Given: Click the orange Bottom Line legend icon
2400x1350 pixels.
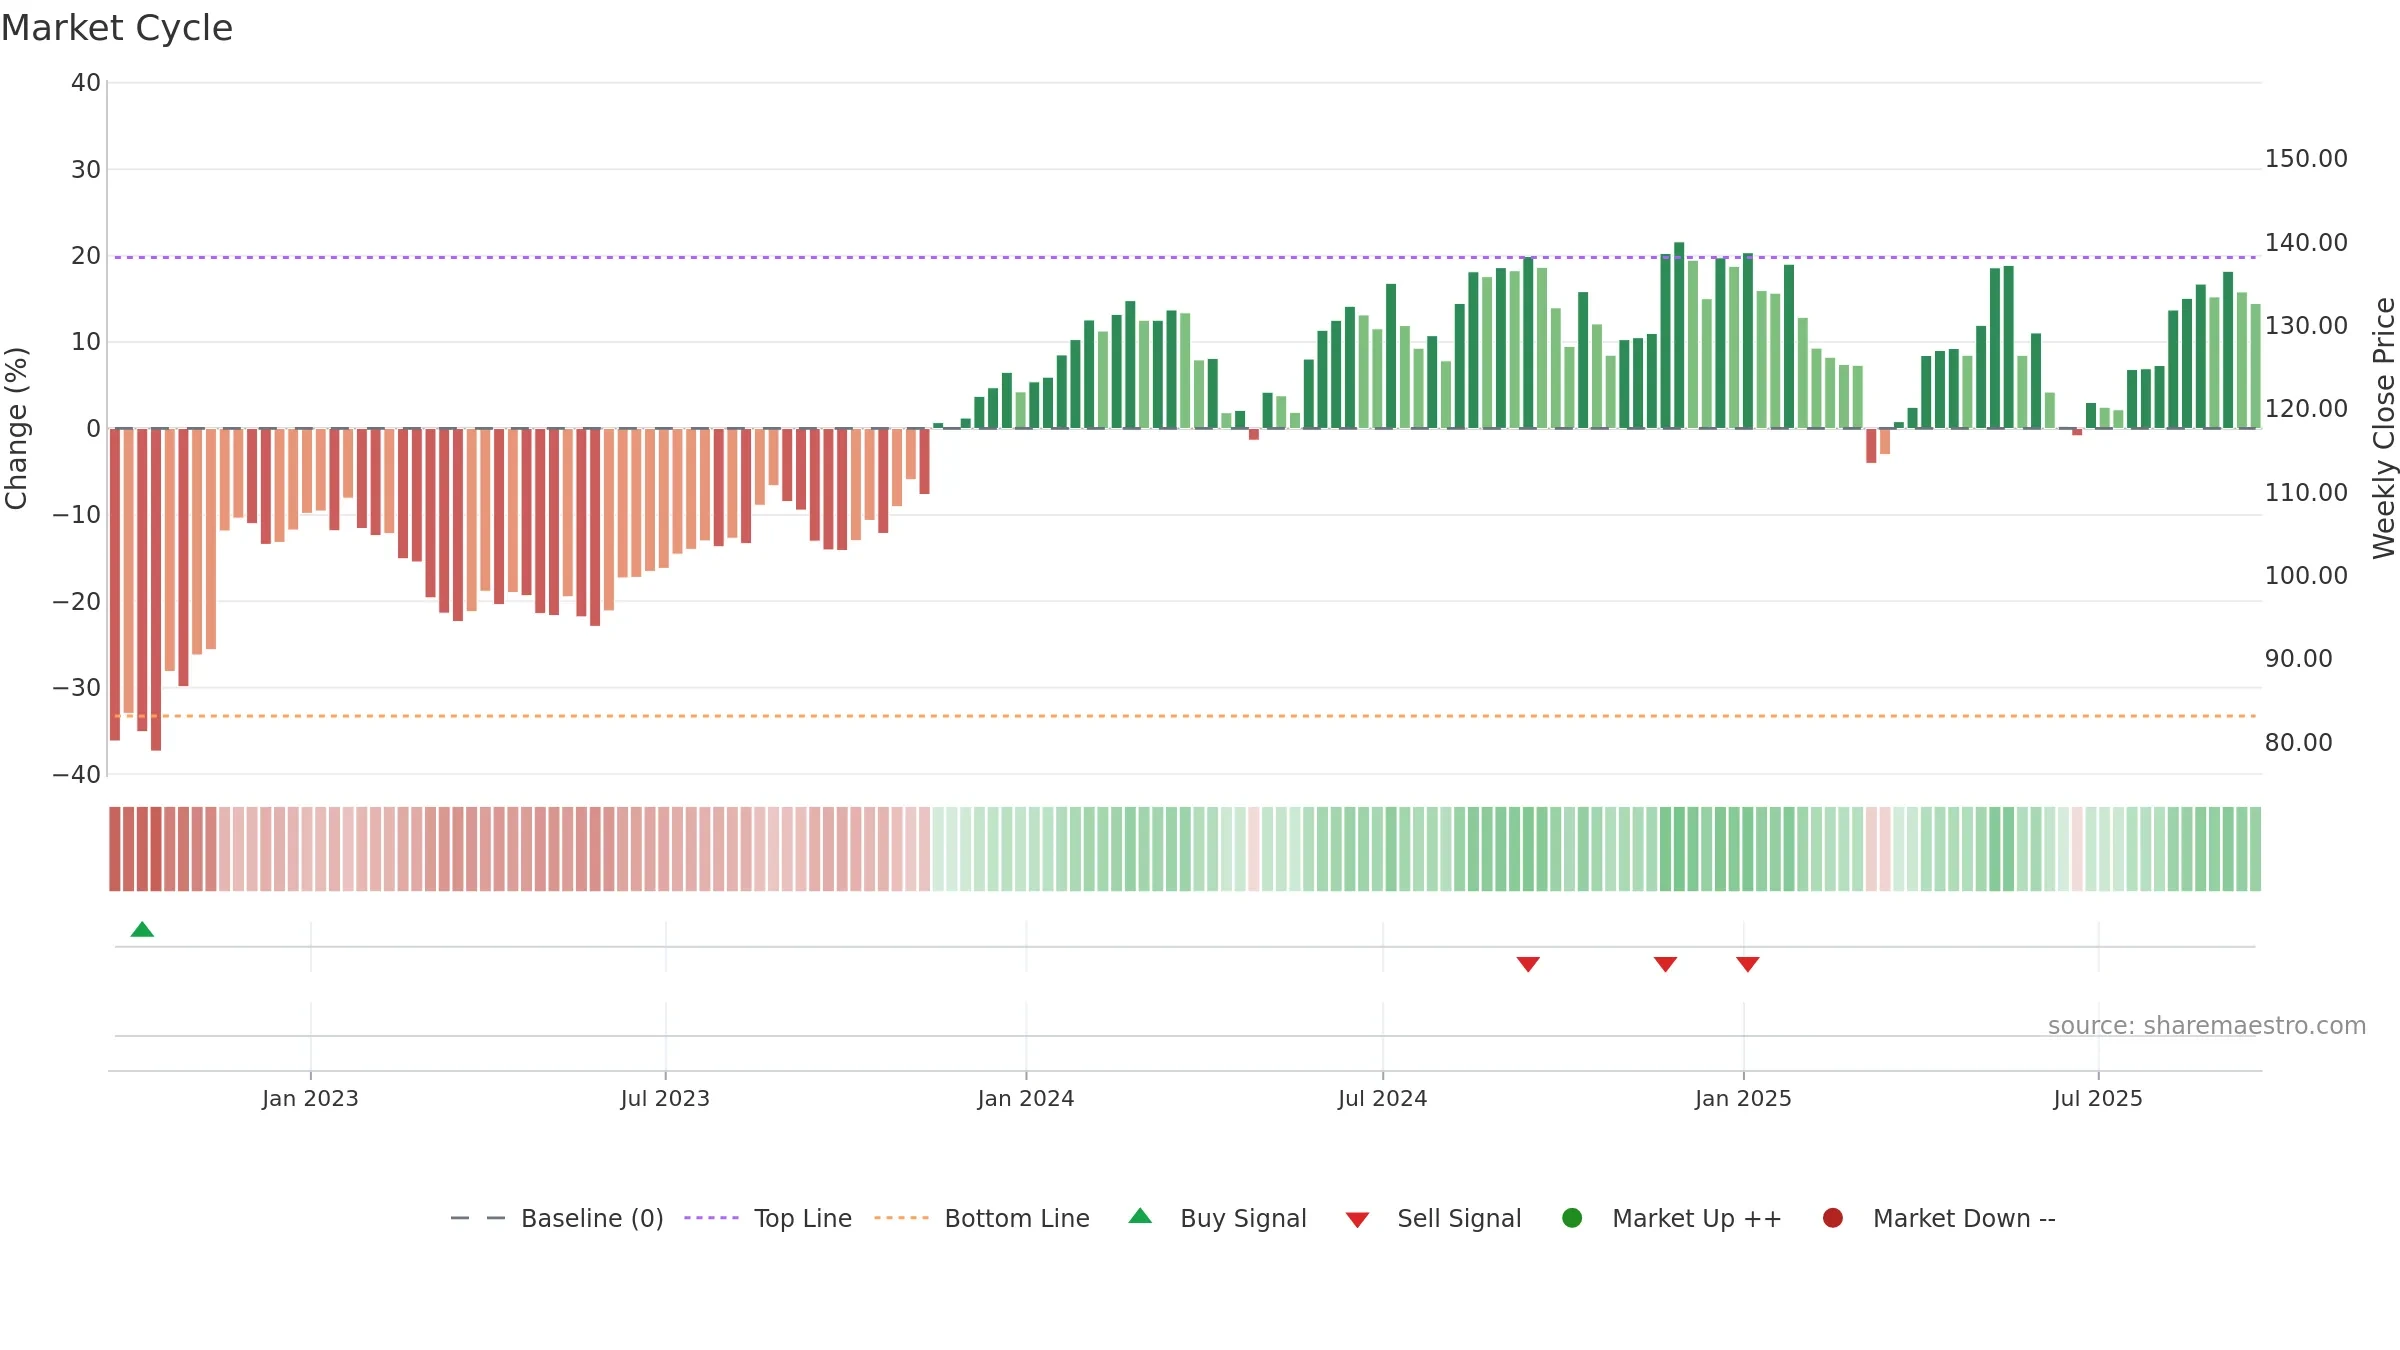Looking at the screenshot, I should pos(901,1218).
